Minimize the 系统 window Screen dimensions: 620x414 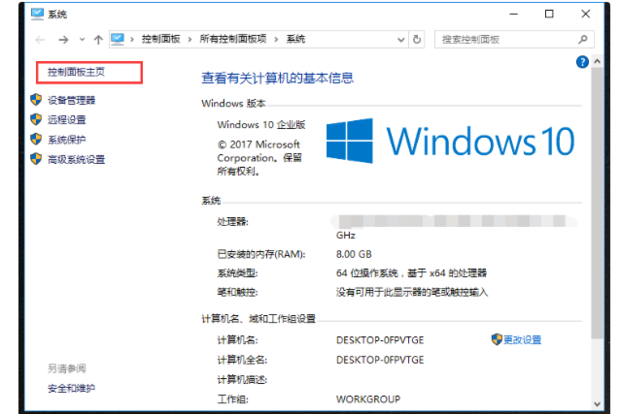click(x=514, y=14)
